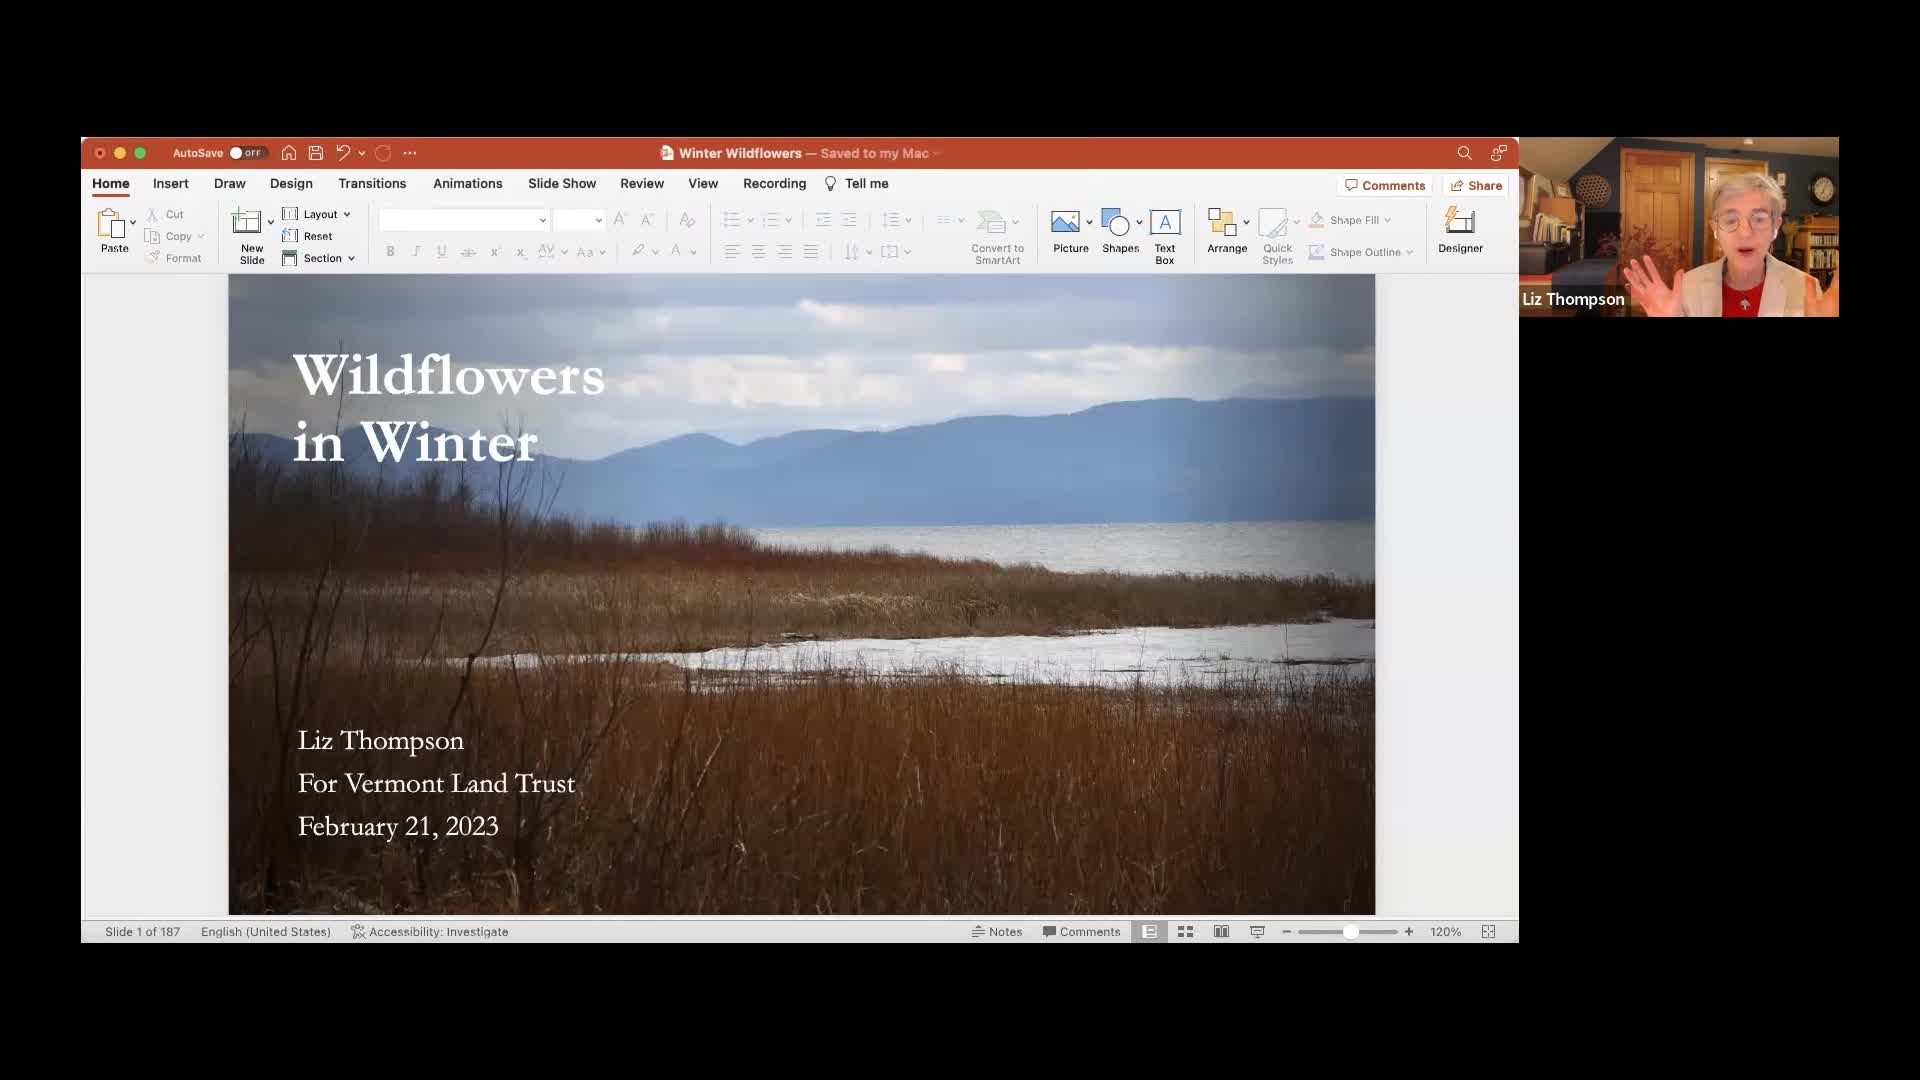Click the Paste clipboard icon
The height and width of the screenshot is (1080, 1920).
click(x=111, y=223)
